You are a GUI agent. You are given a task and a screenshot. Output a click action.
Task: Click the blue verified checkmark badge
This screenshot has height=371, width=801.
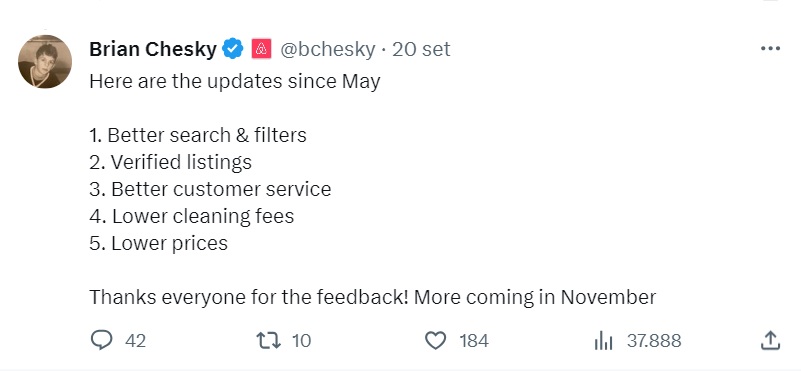[x=232, y=49]
